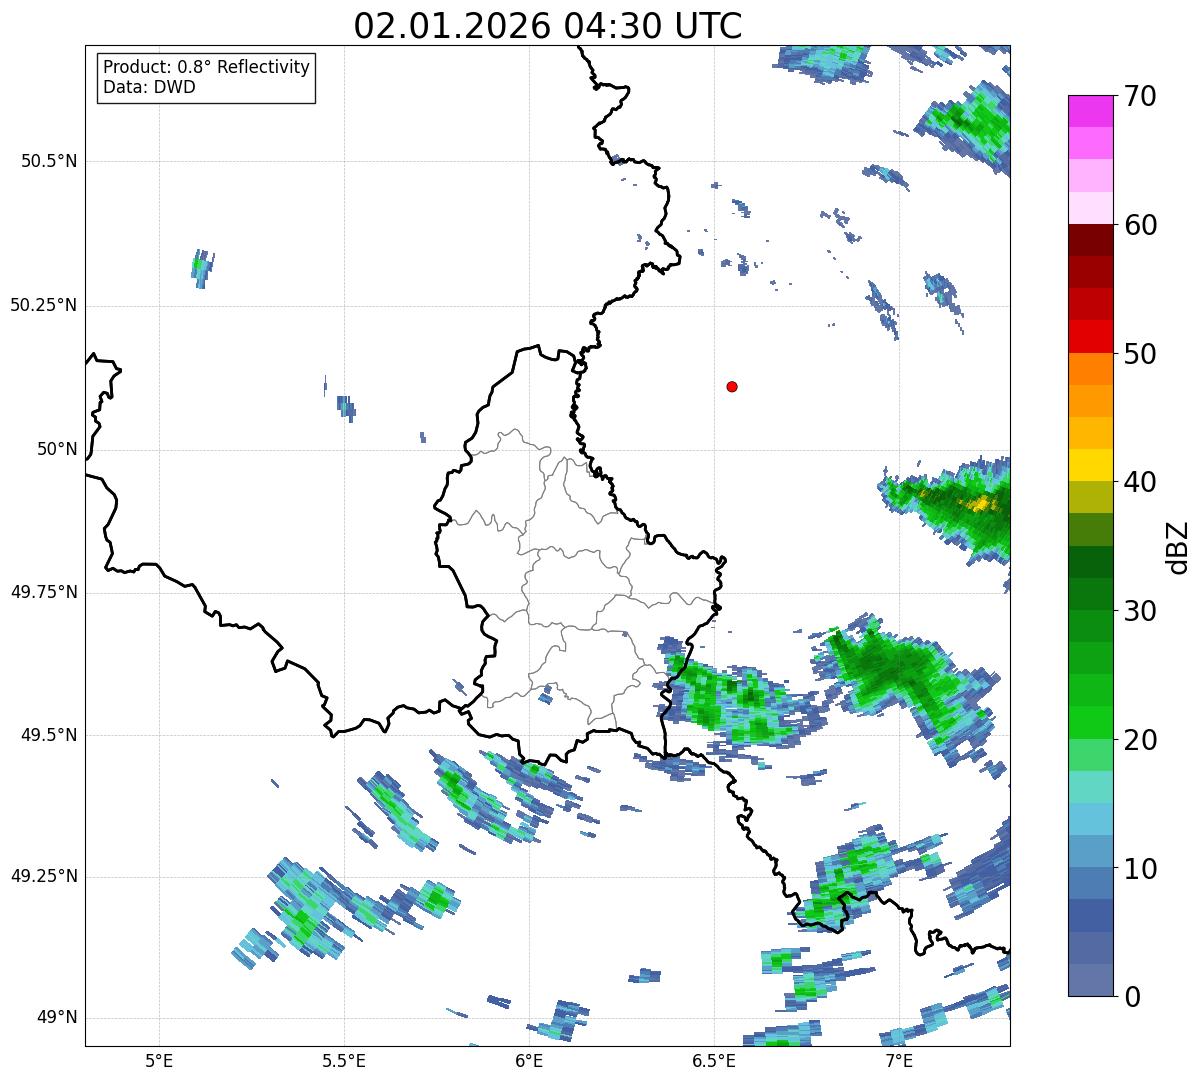Click the 5°E longitude label
Screen dimensions: 1202x1081
(x=159, y=1060)
